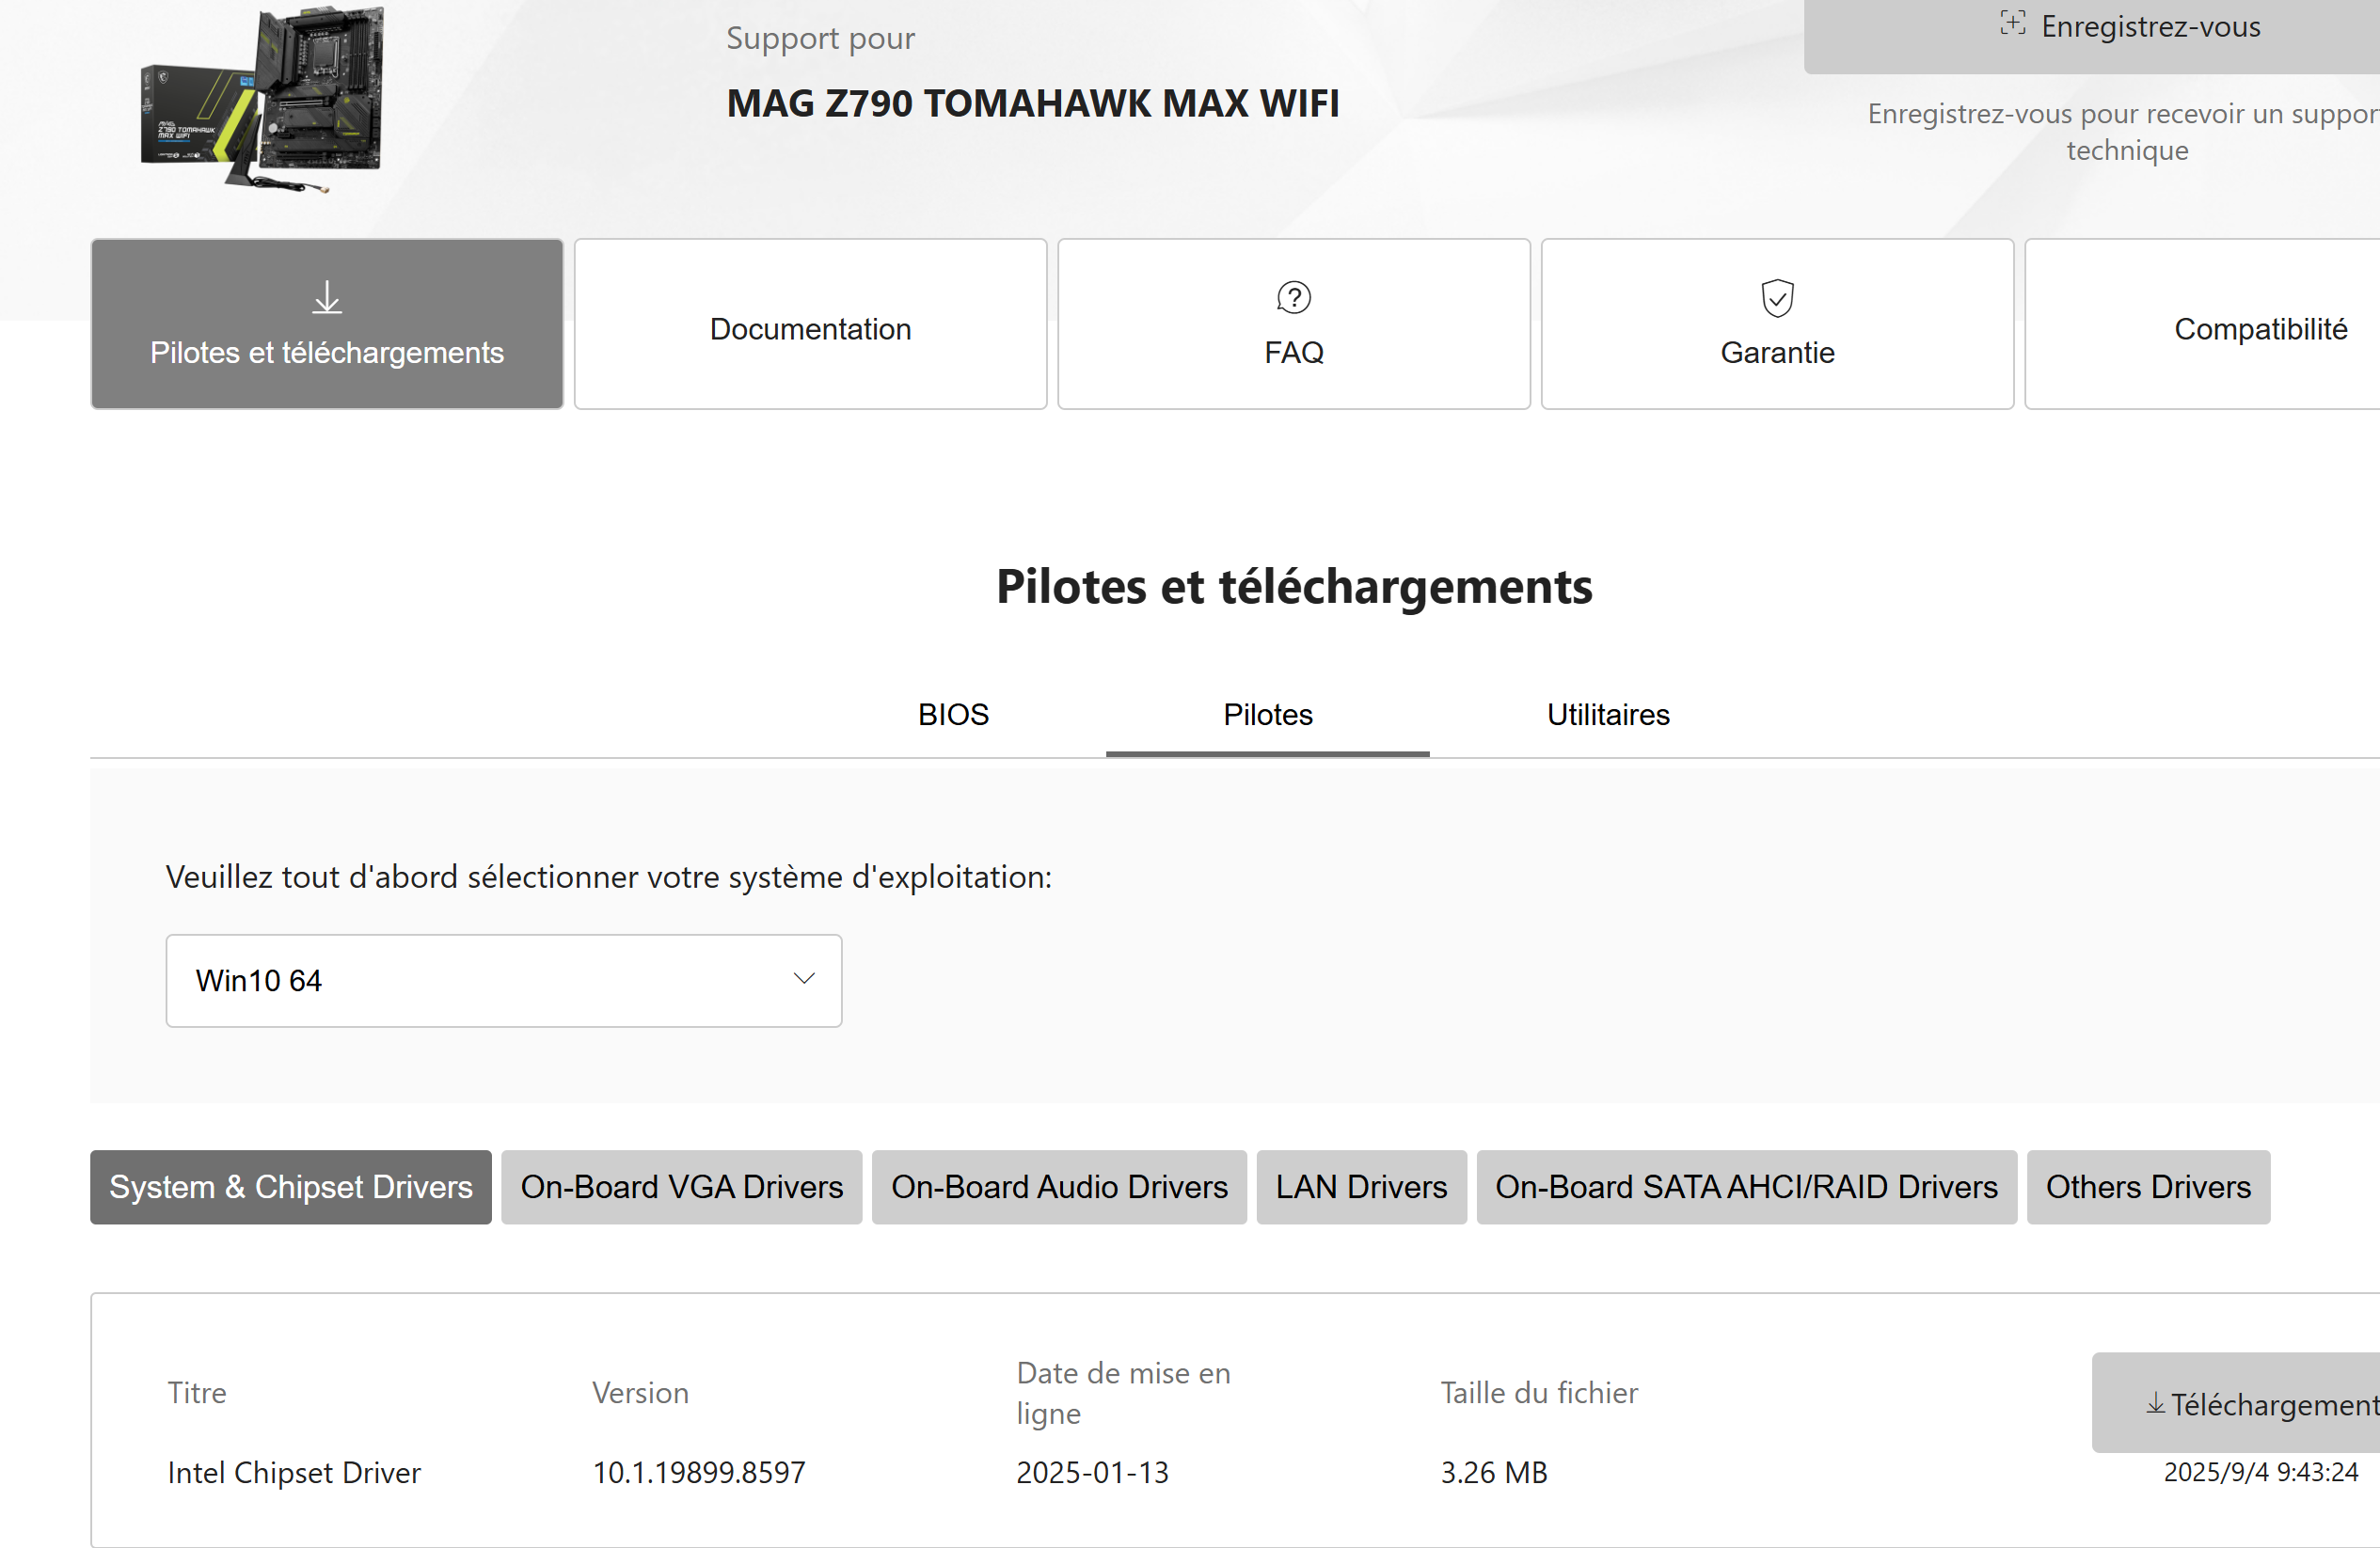Click the file size 3.26 MB
Viewport: 2380px width, 1548px height.
tap(1493, 1472)
